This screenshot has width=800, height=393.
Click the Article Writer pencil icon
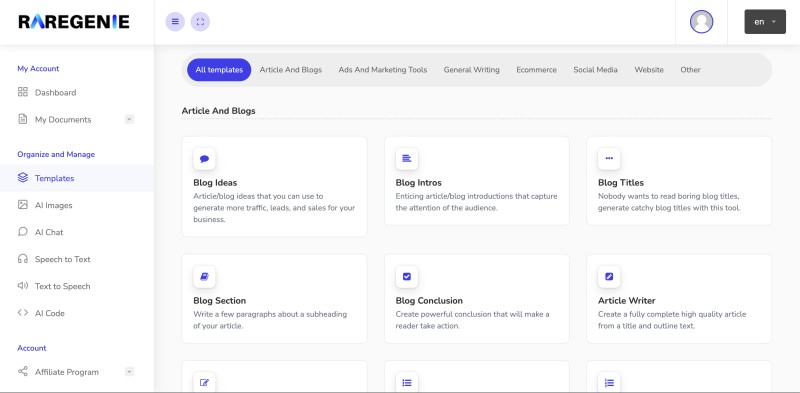609,277
